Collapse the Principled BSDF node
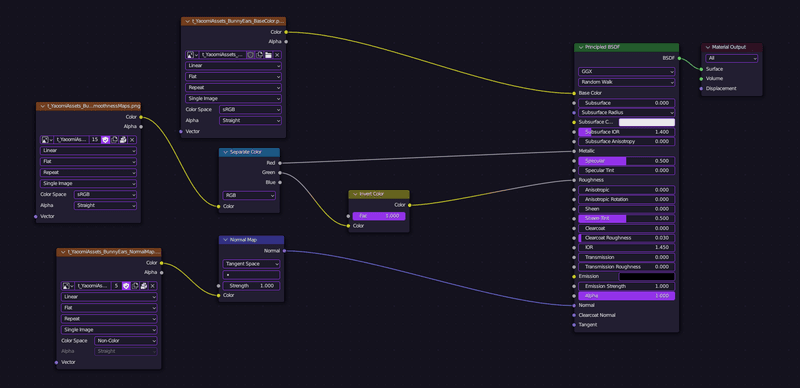The width and height of the screenshot is (800, 388). [x=581, y=47]
